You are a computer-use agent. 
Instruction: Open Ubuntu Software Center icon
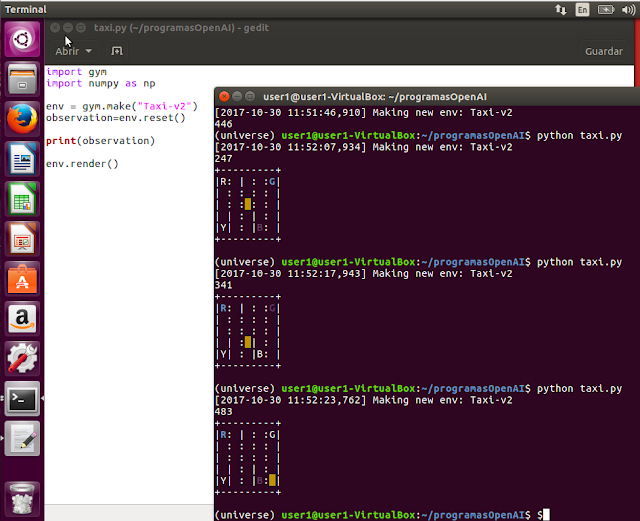click(x=22, y=279)
